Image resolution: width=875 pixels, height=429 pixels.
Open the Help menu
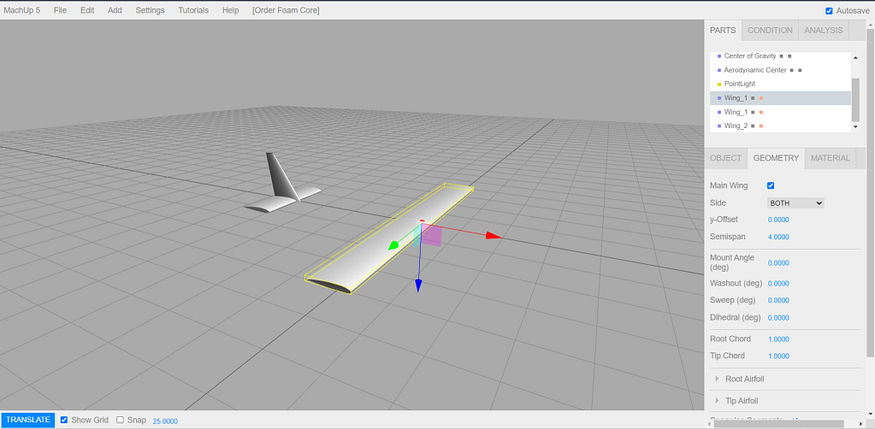[230, 10]
